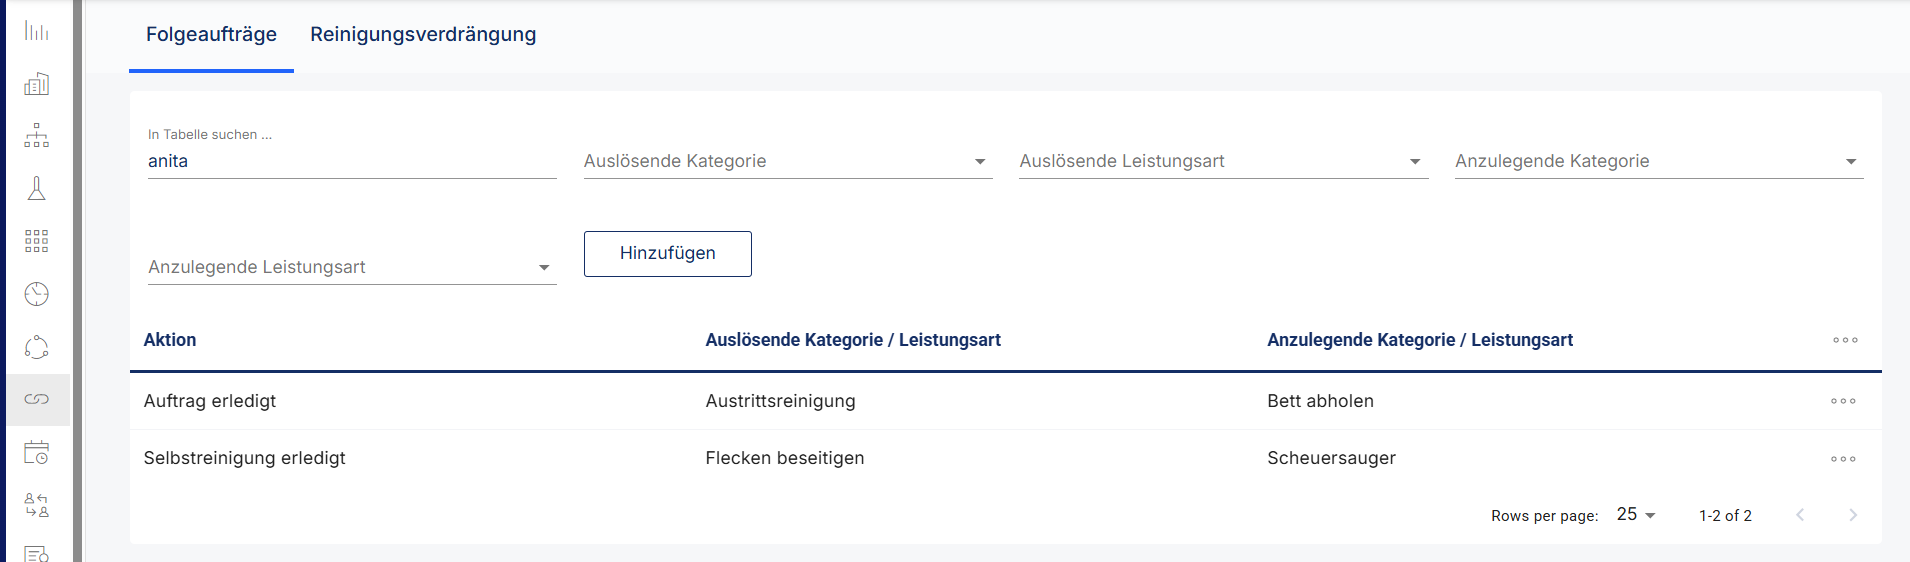Click the chain link sidebar icon

coord(37,399)
